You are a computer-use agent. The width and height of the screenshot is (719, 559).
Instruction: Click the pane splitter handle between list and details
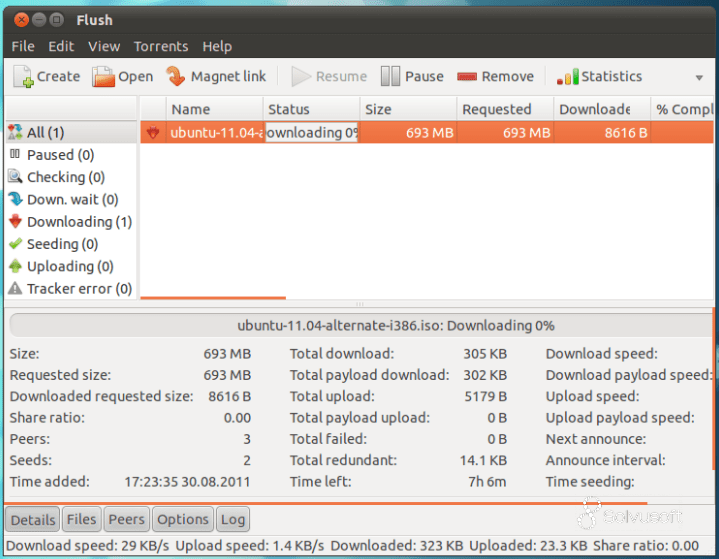360,304
